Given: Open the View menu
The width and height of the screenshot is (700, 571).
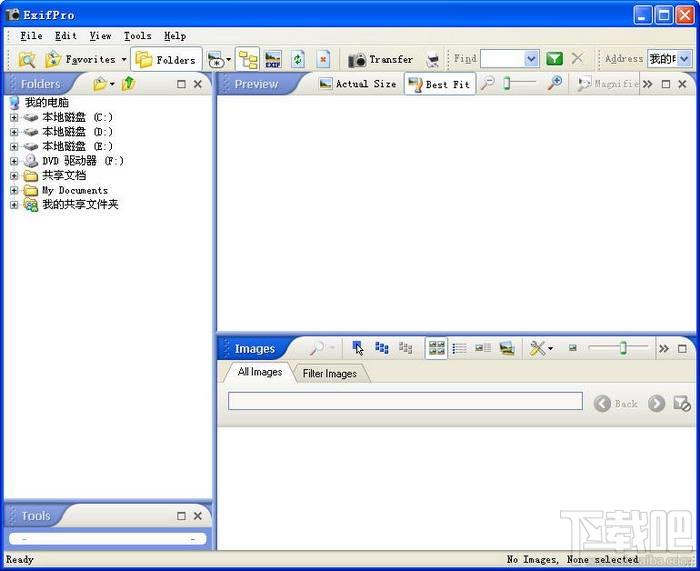Looking at the screenshot, I should [100, 36].
